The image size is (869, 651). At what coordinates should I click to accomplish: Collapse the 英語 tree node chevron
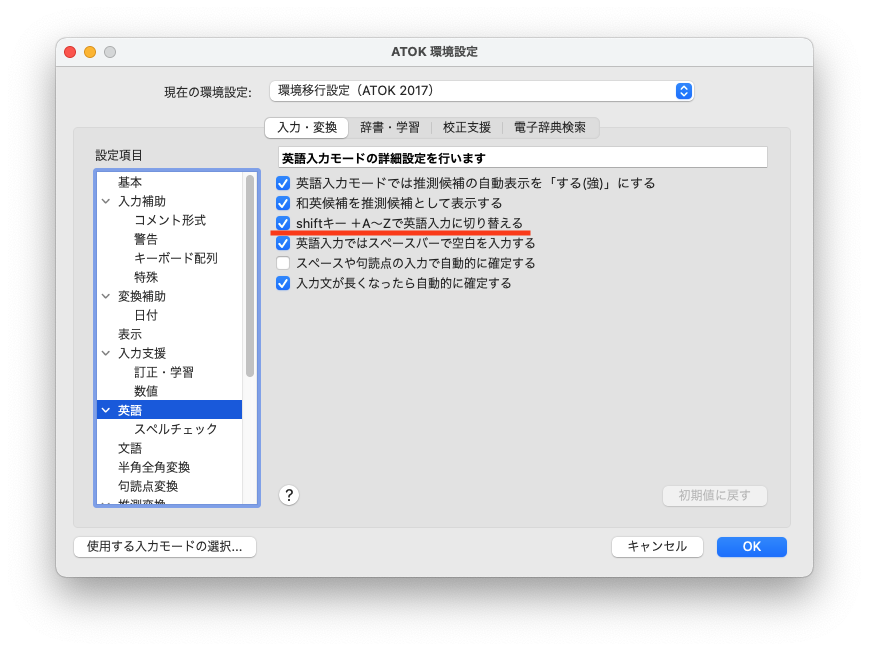(106, 410)
